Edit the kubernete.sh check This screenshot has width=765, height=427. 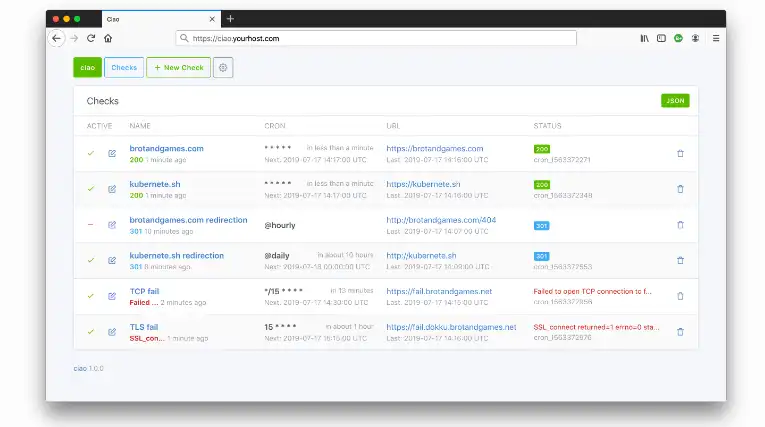click(x=112, y=189)
